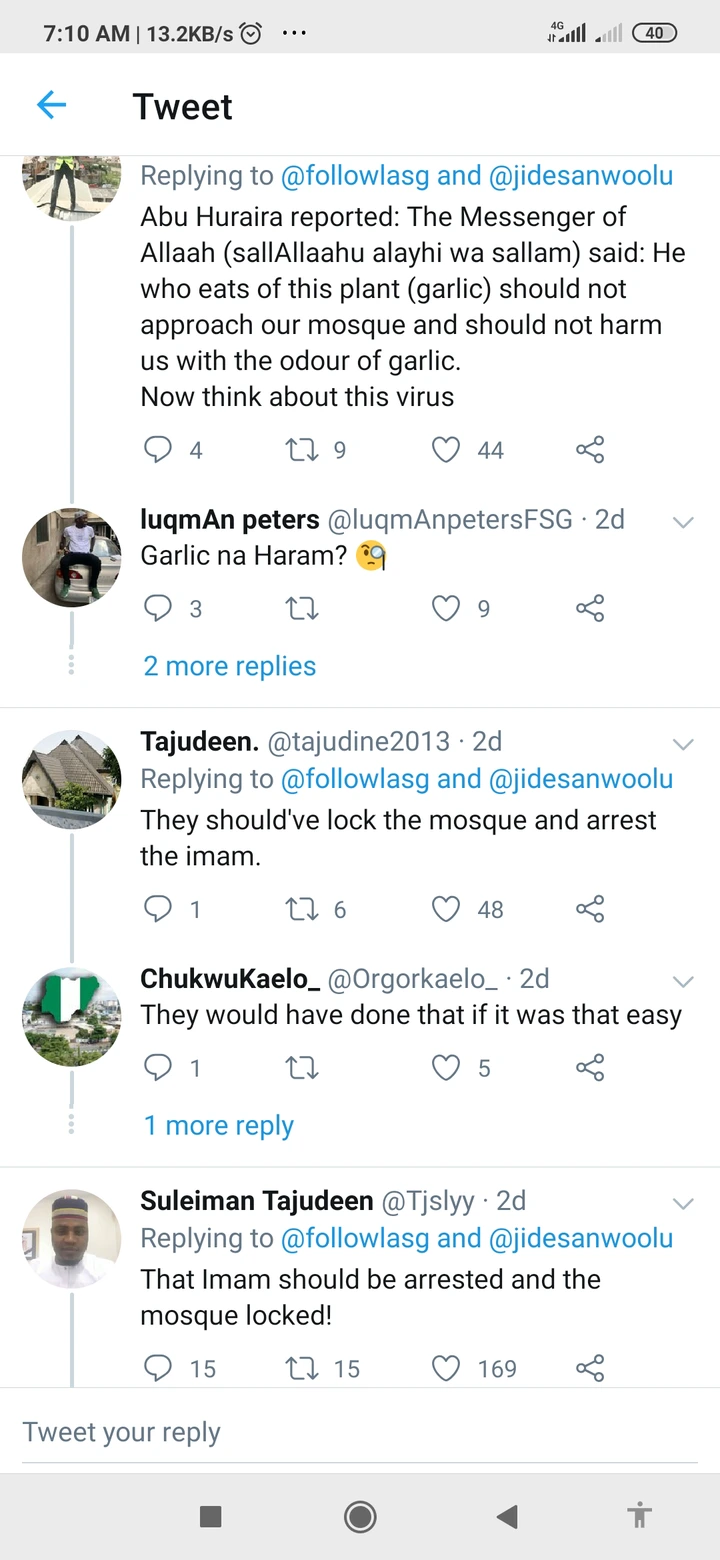Retweet Tajudeen's tweet about locking the mosque
Image resolution: width=720 pixels, height=1560 pixels.
(301, 909)
